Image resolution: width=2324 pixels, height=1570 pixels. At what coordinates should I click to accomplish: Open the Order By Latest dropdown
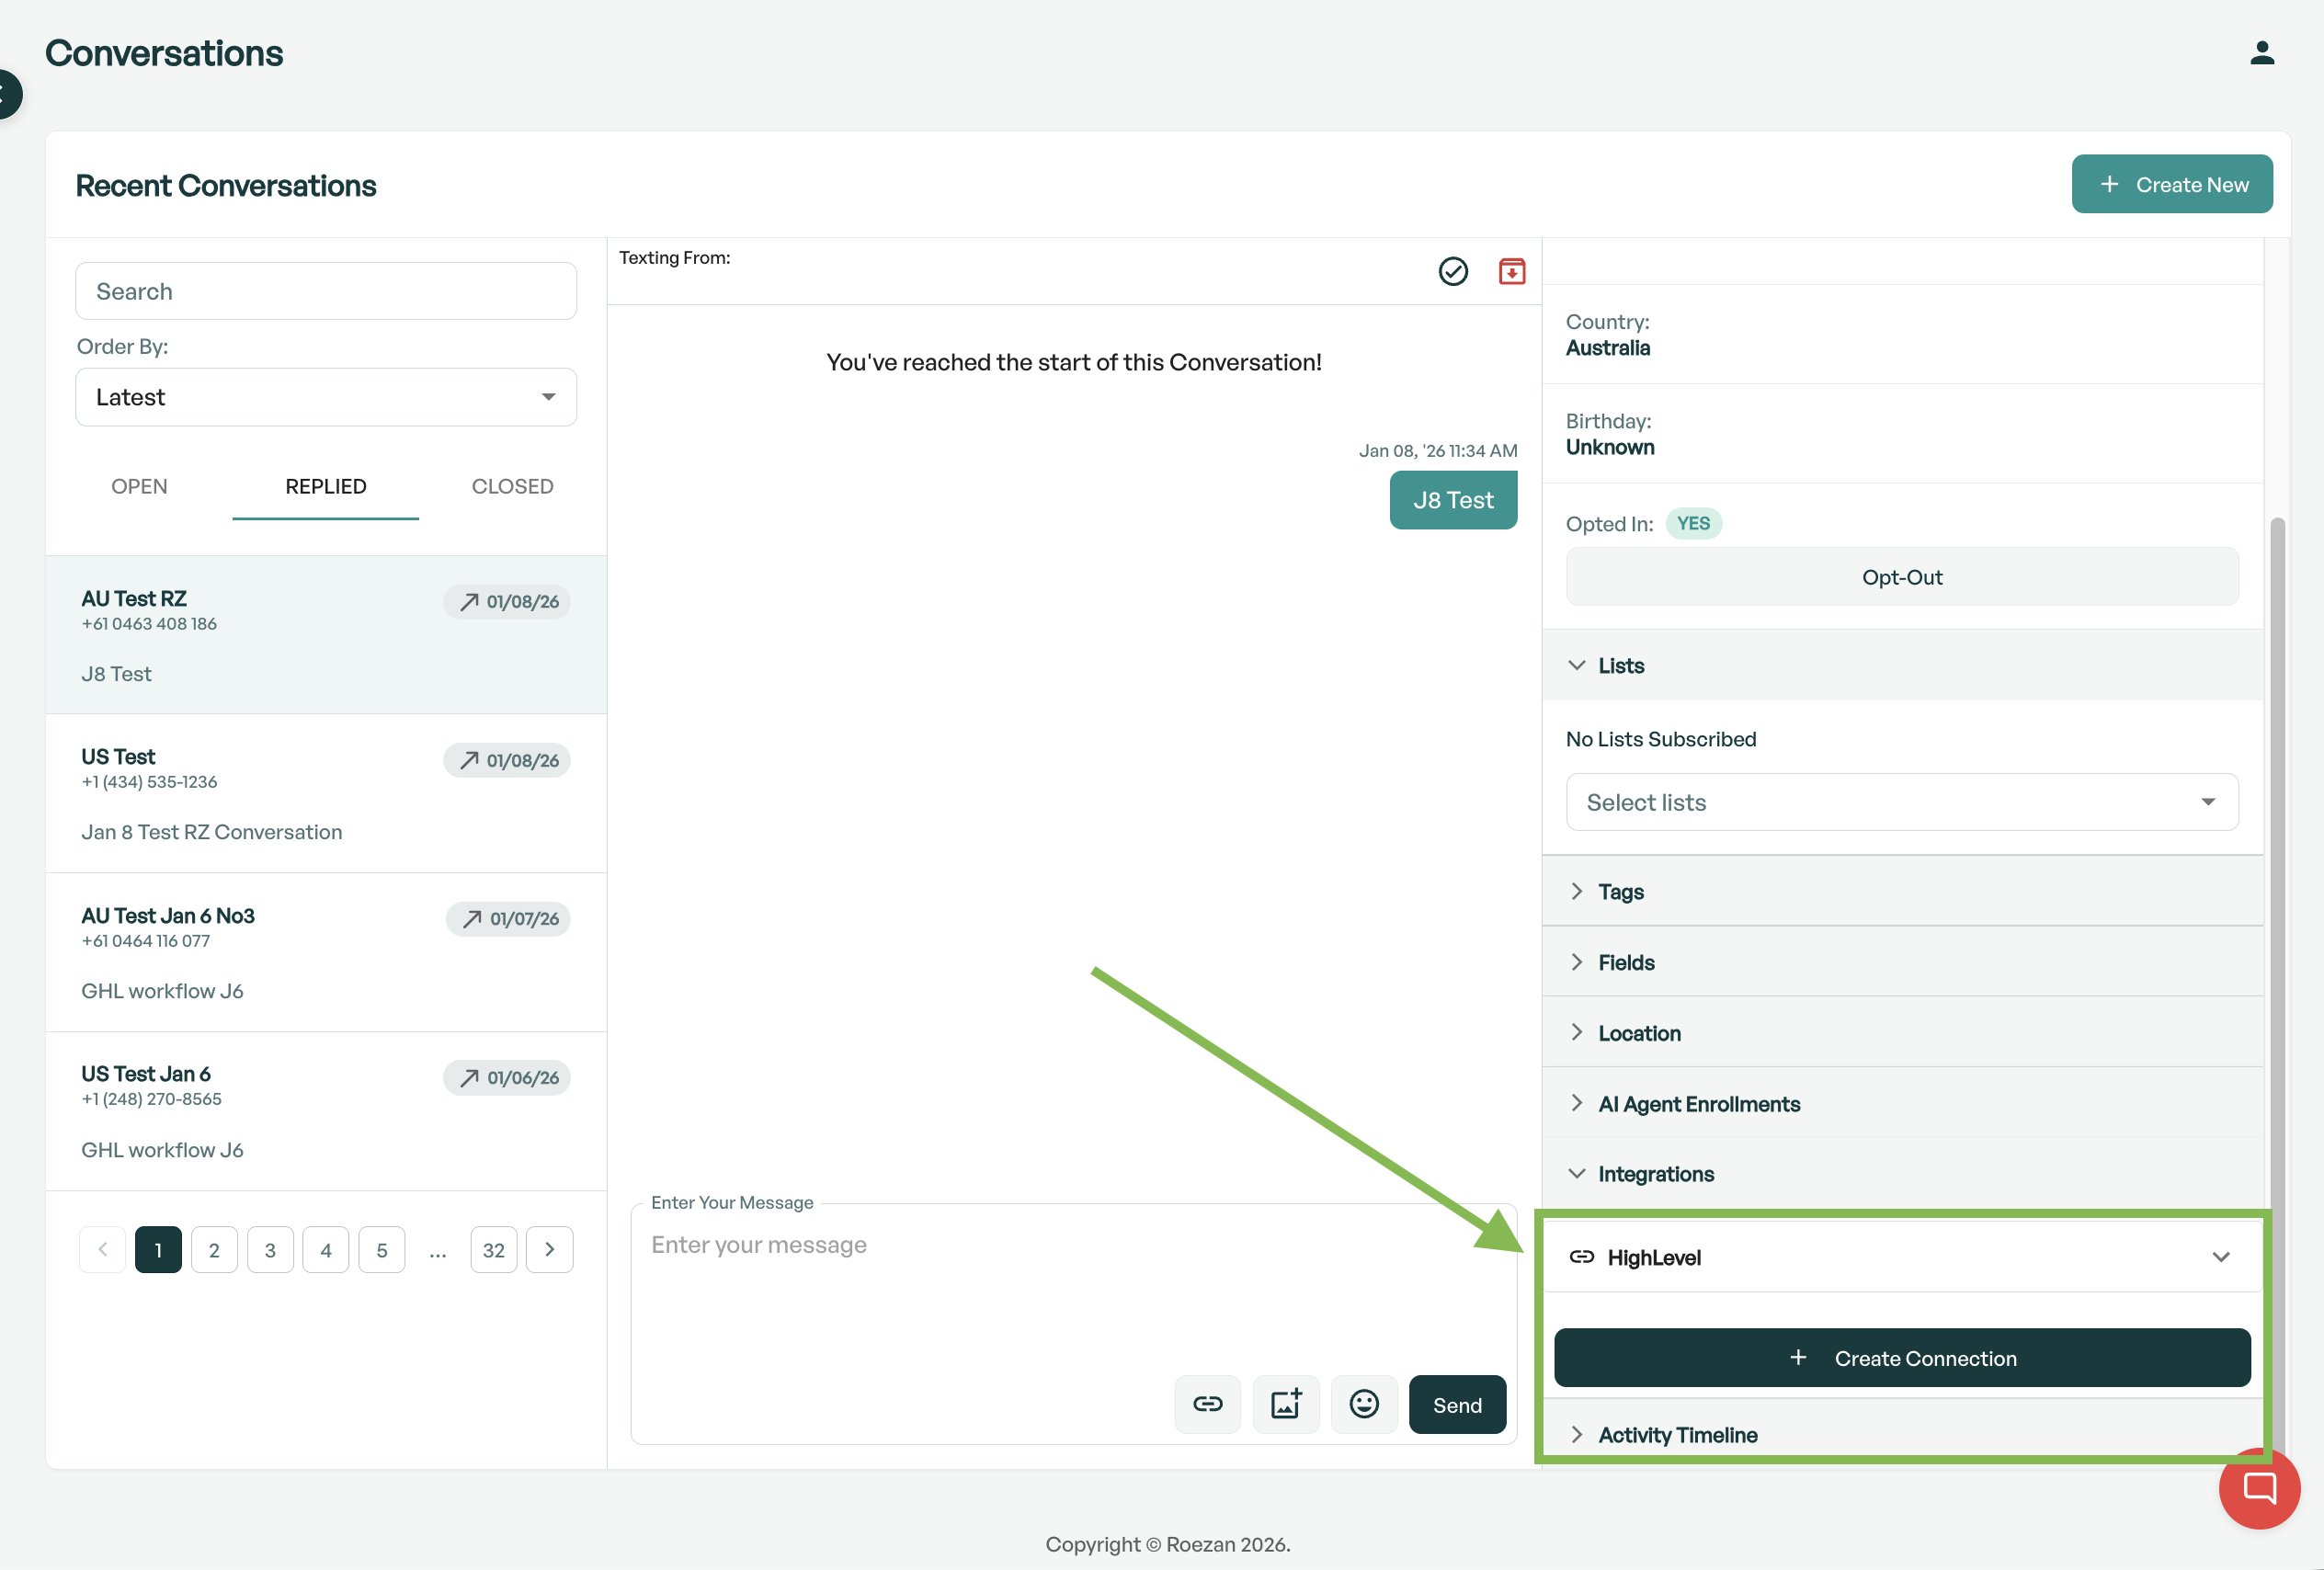pos(326,397)
